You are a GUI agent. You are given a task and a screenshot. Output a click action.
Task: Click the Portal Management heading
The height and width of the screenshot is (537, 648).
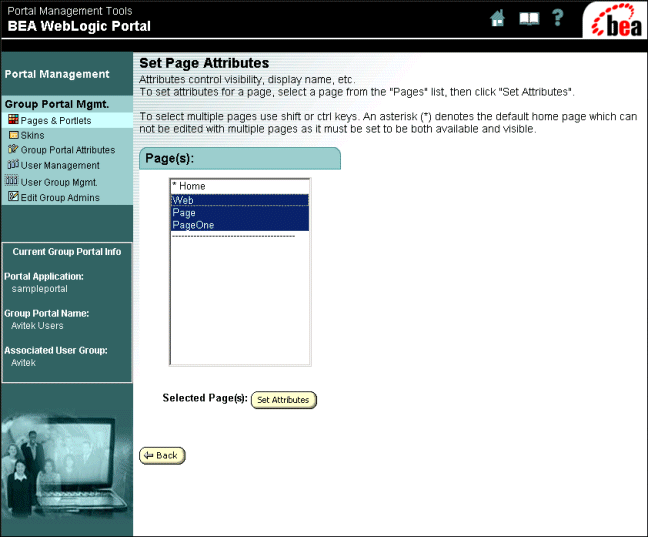57,74
